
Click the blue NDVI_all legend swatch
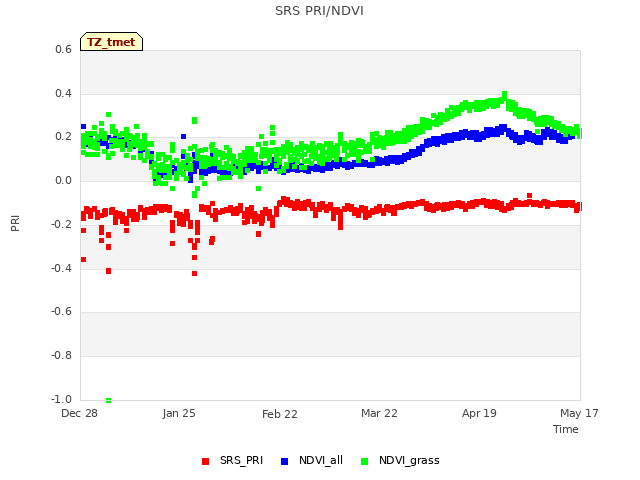[284, 461]
